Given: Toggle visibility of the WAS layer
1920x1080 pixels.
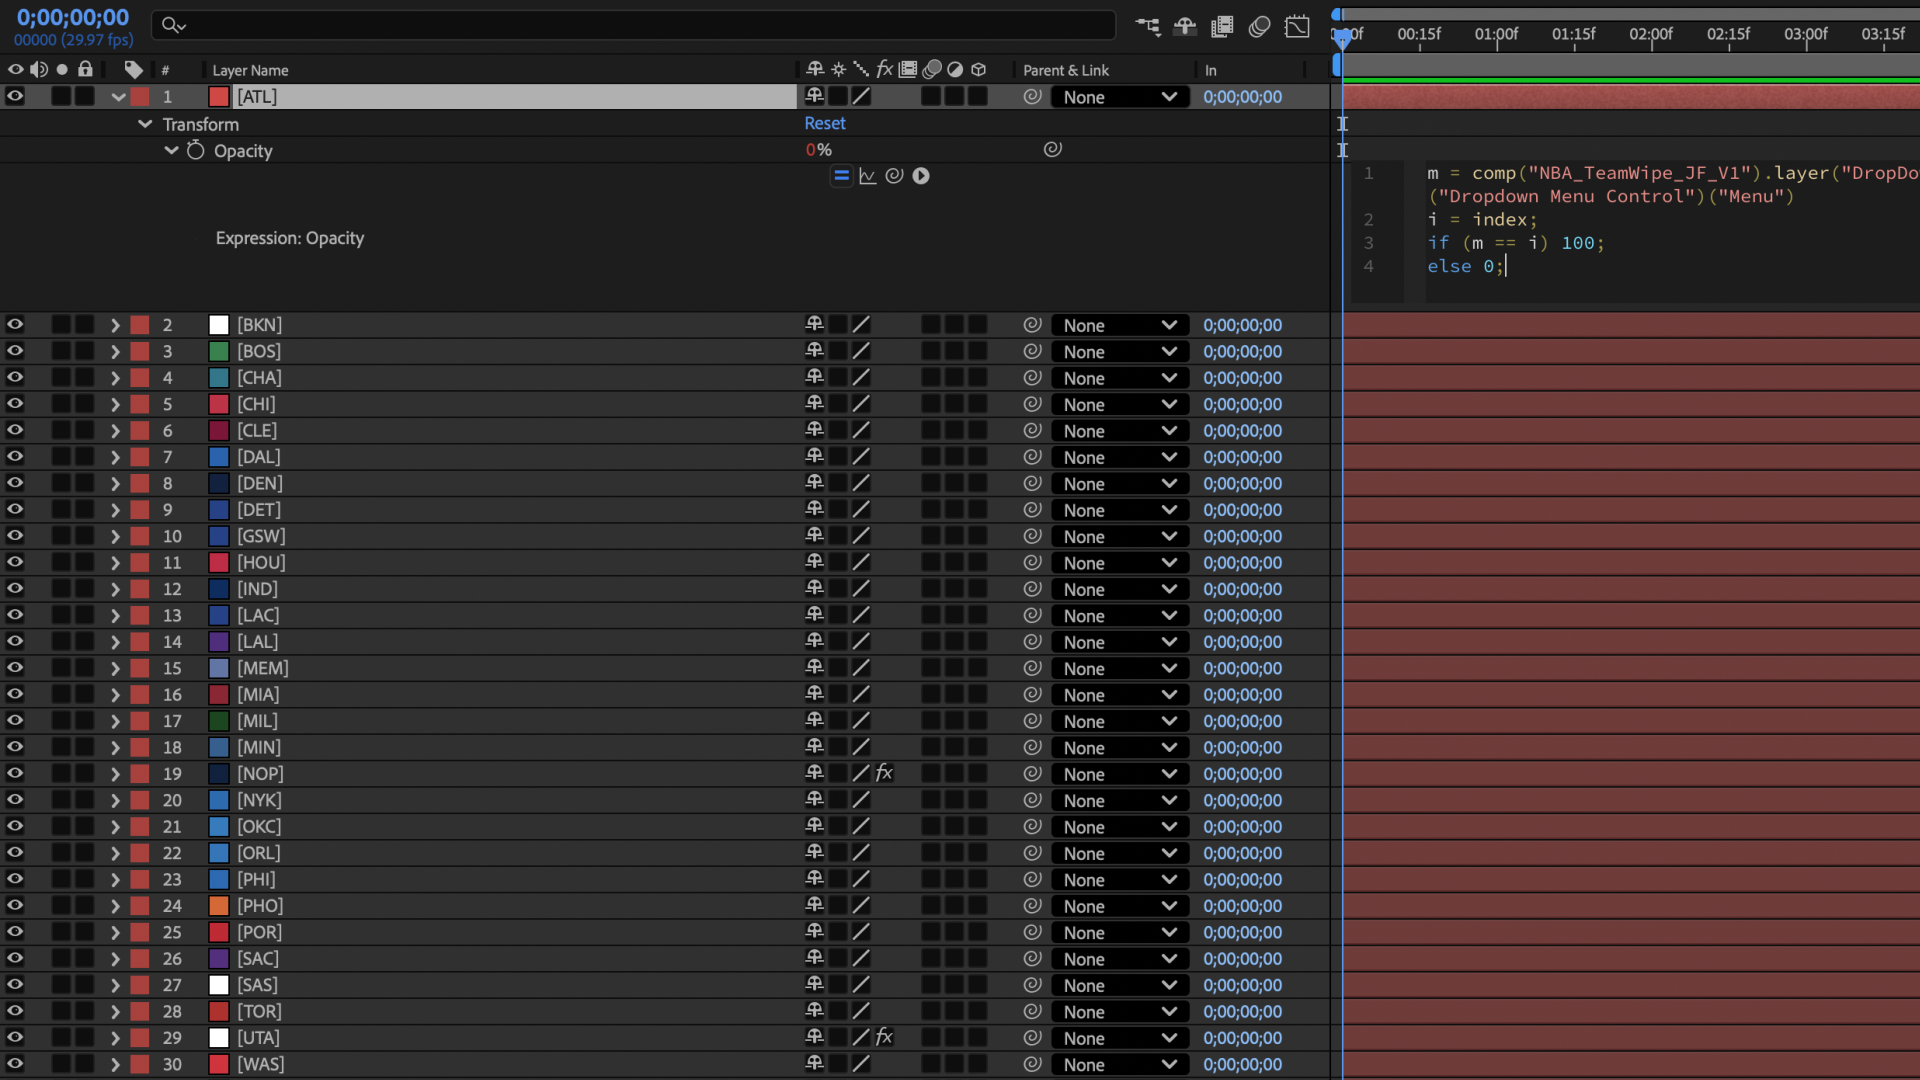Looking at the screenshot, I should point(15,1064).
